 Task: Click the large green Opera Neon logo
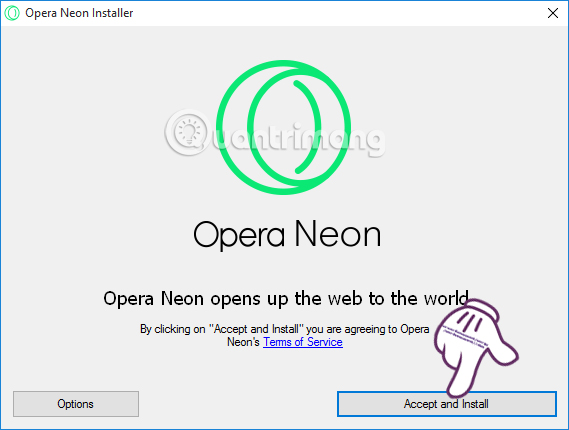pyautogui.click(x=283, y=127)
